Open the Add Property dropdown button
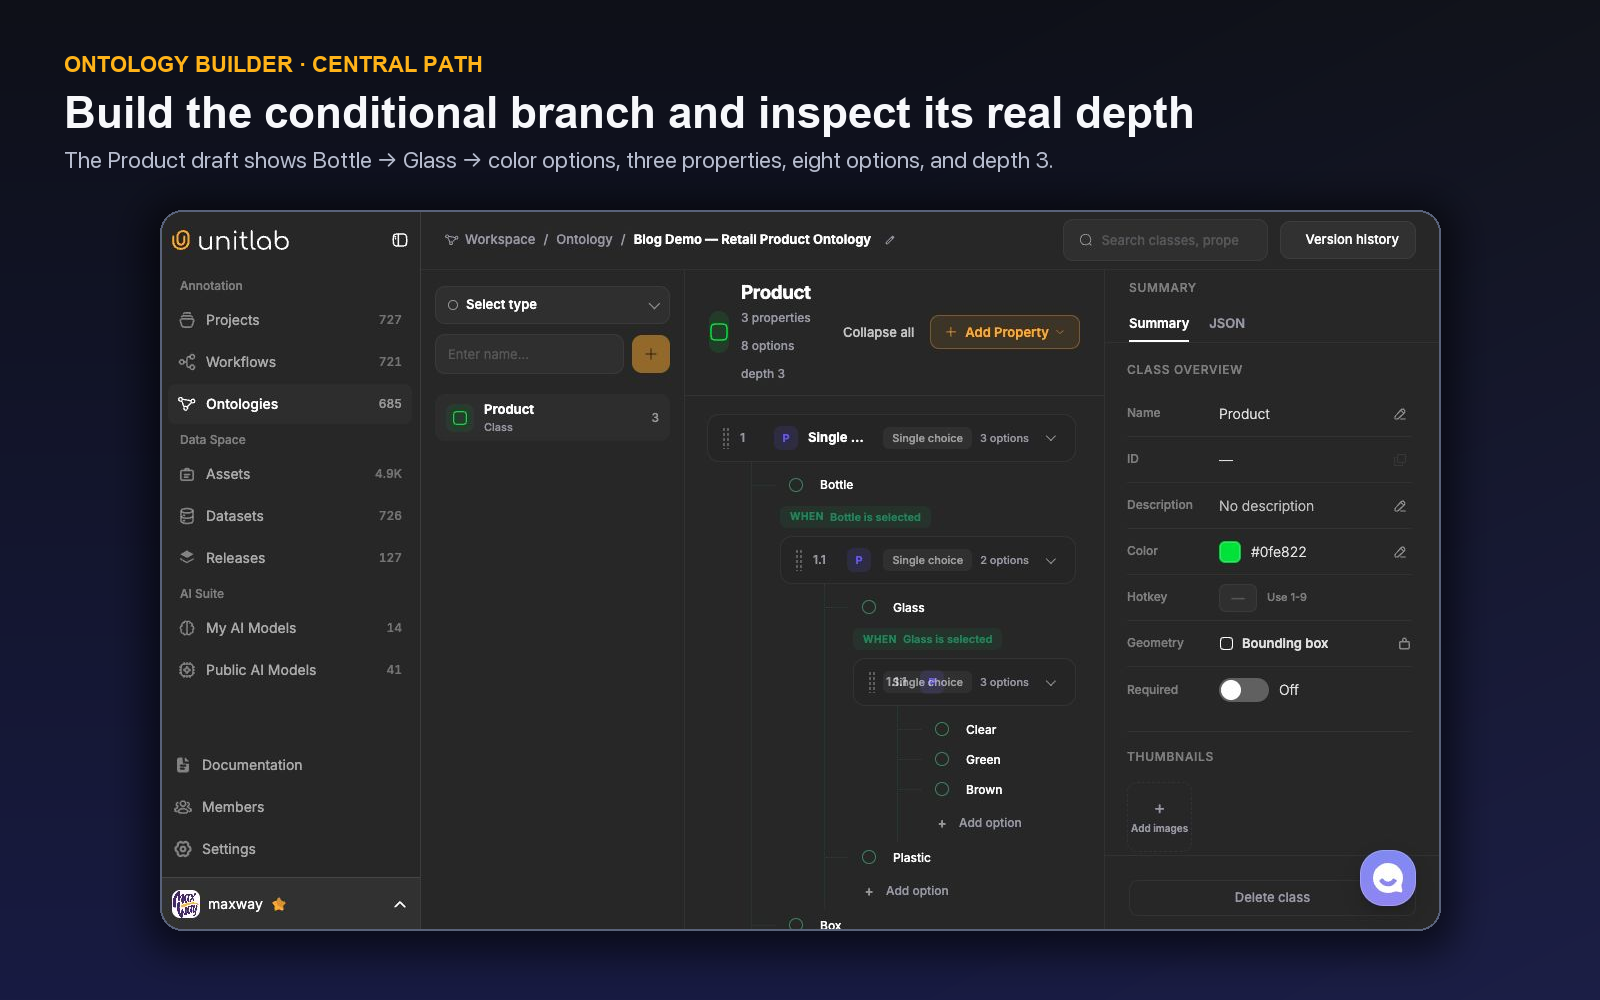Image resolution: width=1600 pixels, height=1000 pixels. click(x=1005, y=332)
